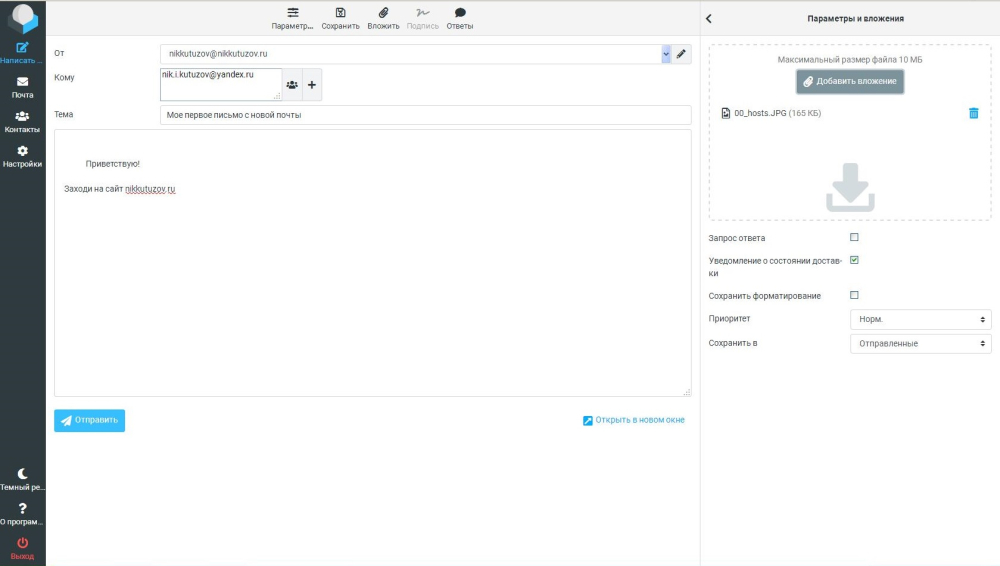This screenshot has width=1000, height=566.
Task: Delete the 00_hosts.JPG attachment
Action: pyautogui.click(x=973, y=113)
